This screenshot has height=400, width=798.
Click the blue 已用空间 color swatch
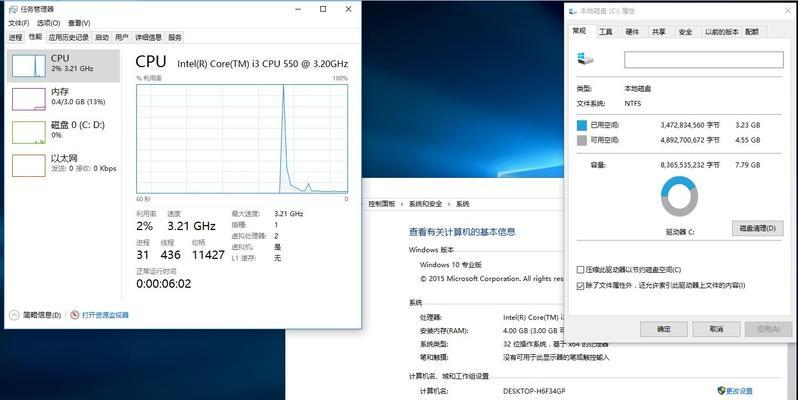(582, 125)
